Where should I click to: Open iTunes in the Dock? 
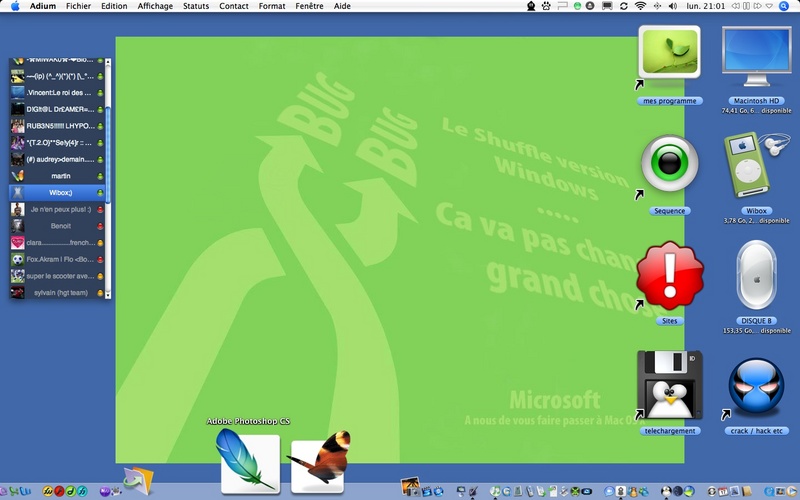tap(495, 491)
